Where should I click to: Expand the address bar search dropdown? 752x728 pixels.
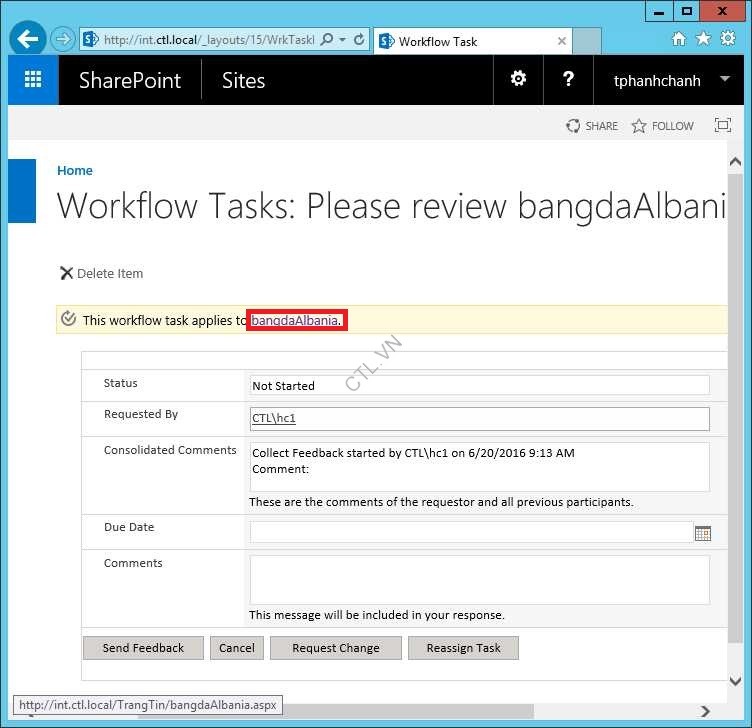click(x=342, y=40)
